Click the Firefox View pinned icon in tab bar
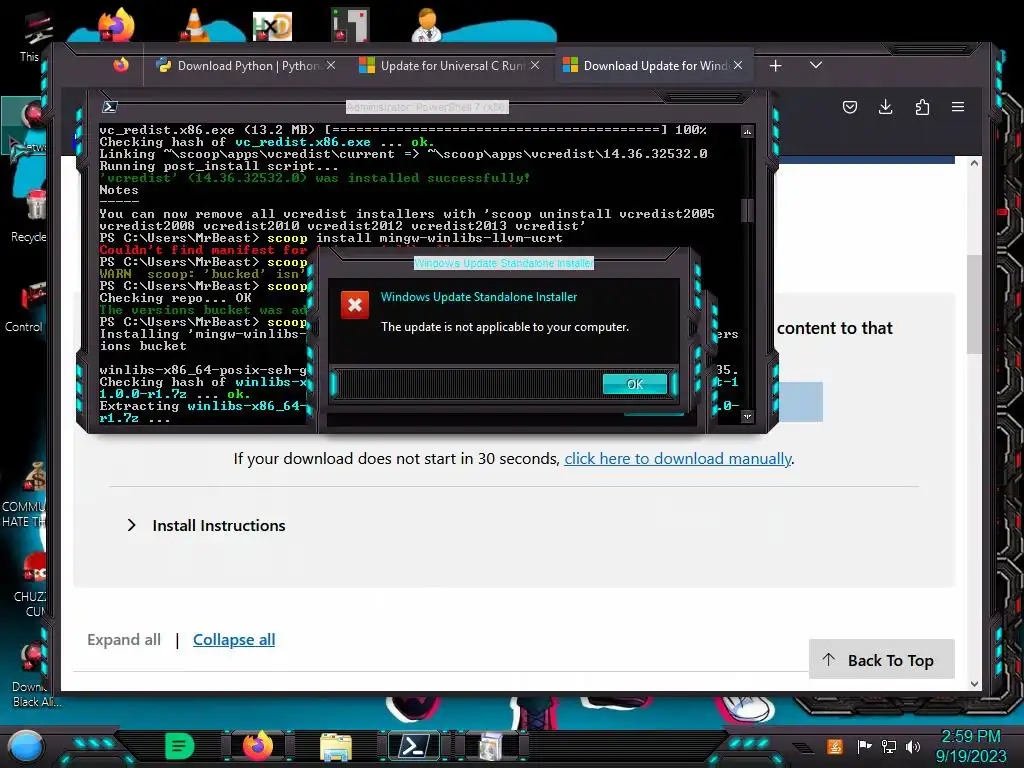This screenshot has width=1024, height=768. 121,65
